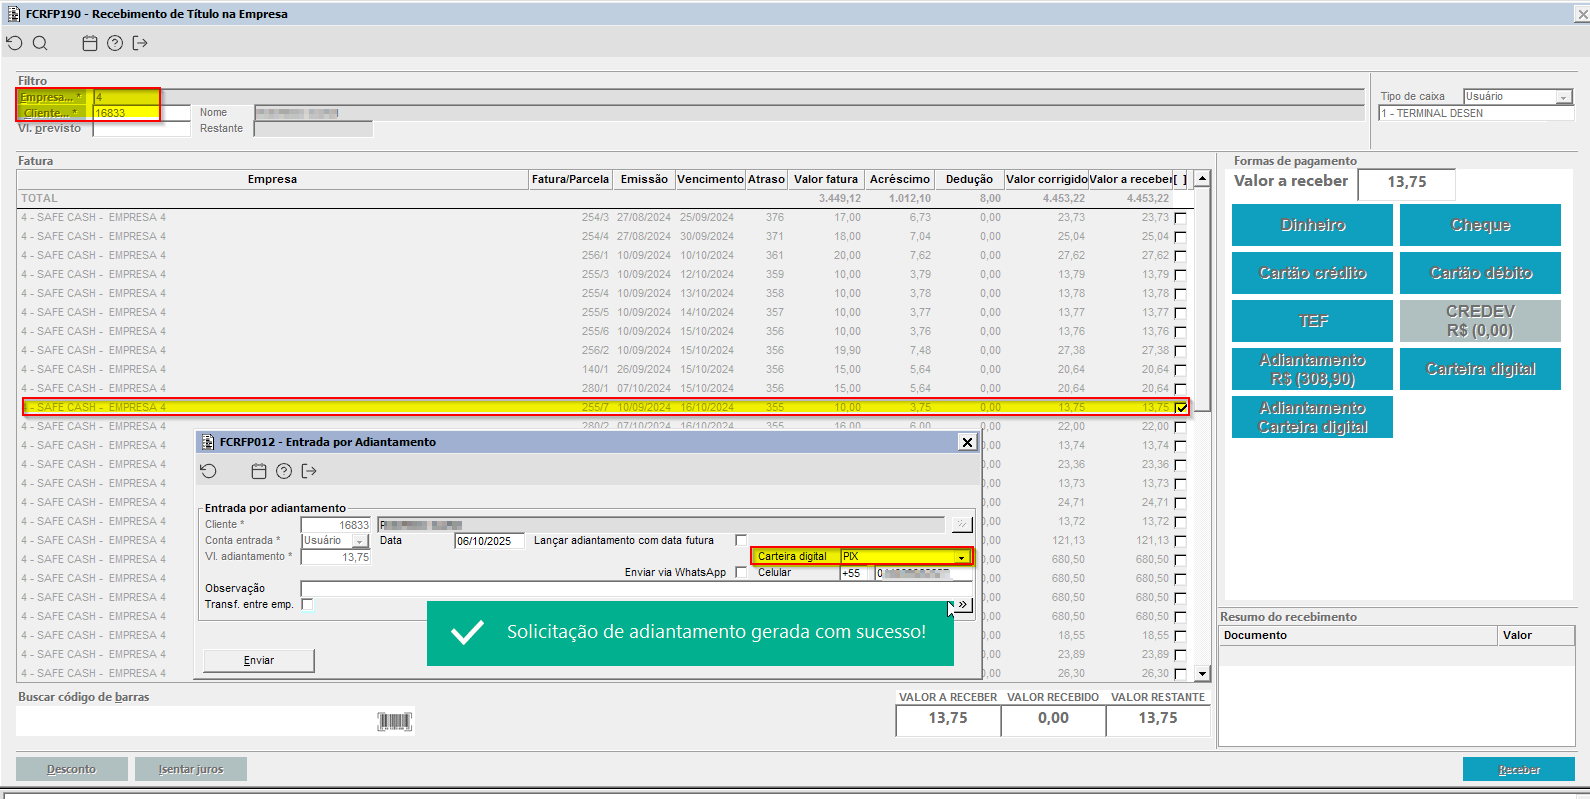Click exit icon in Entrada por Adiantamento dialog

click(x=309, y=471)
